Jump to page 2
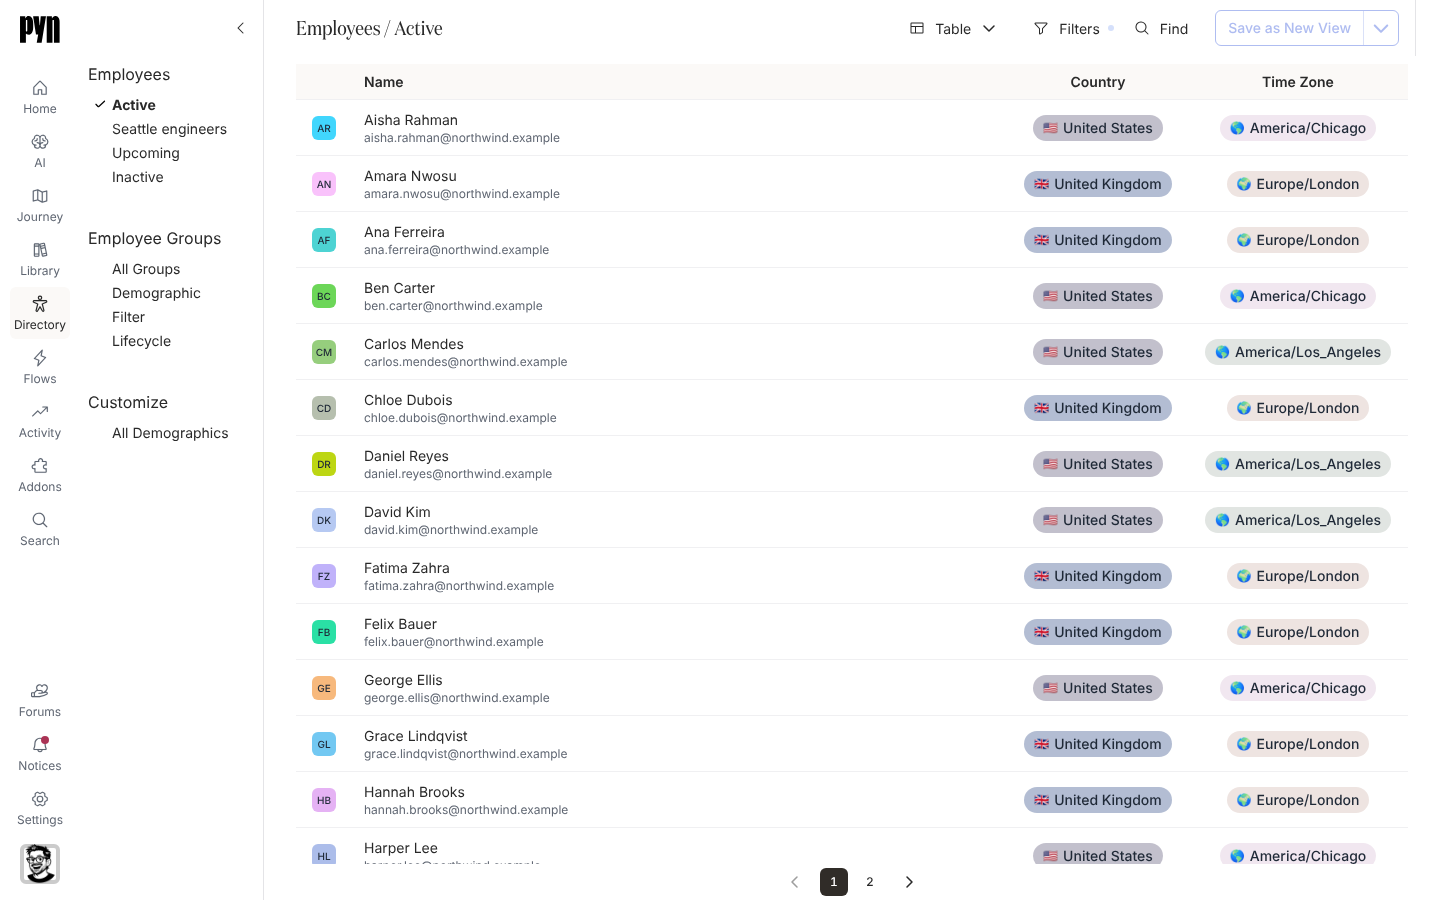This screenshot has height=900, width=1440. [x=870, y=882]
